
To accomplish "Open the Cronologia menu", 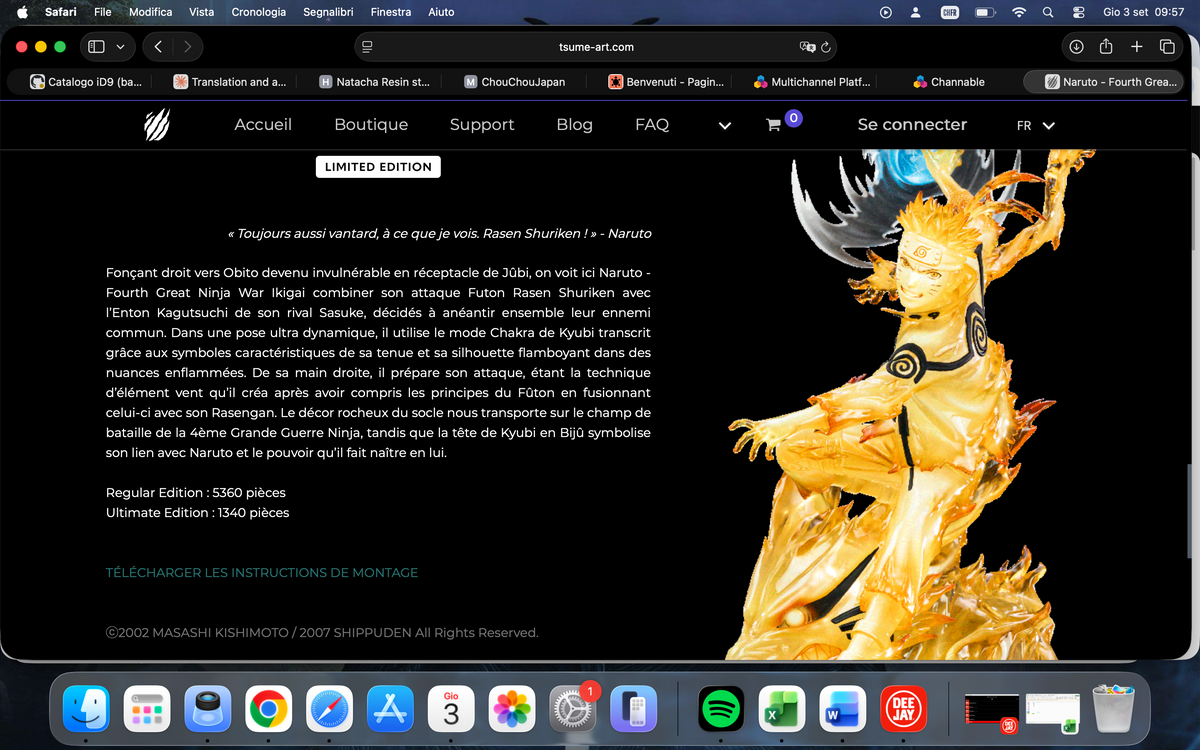I will 258,12.
